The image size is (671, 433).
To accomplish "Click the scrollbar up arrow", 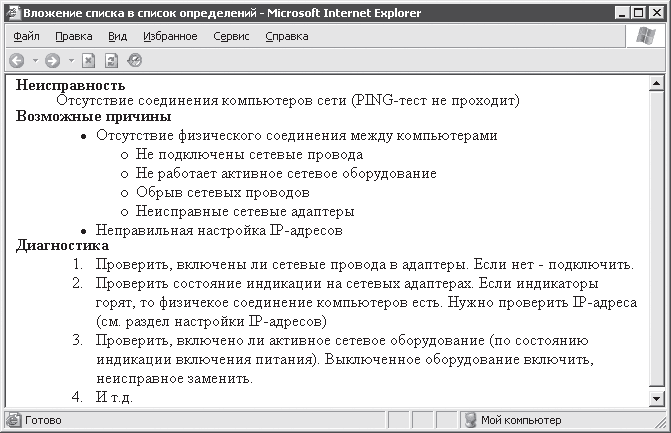I will (656, 85).
